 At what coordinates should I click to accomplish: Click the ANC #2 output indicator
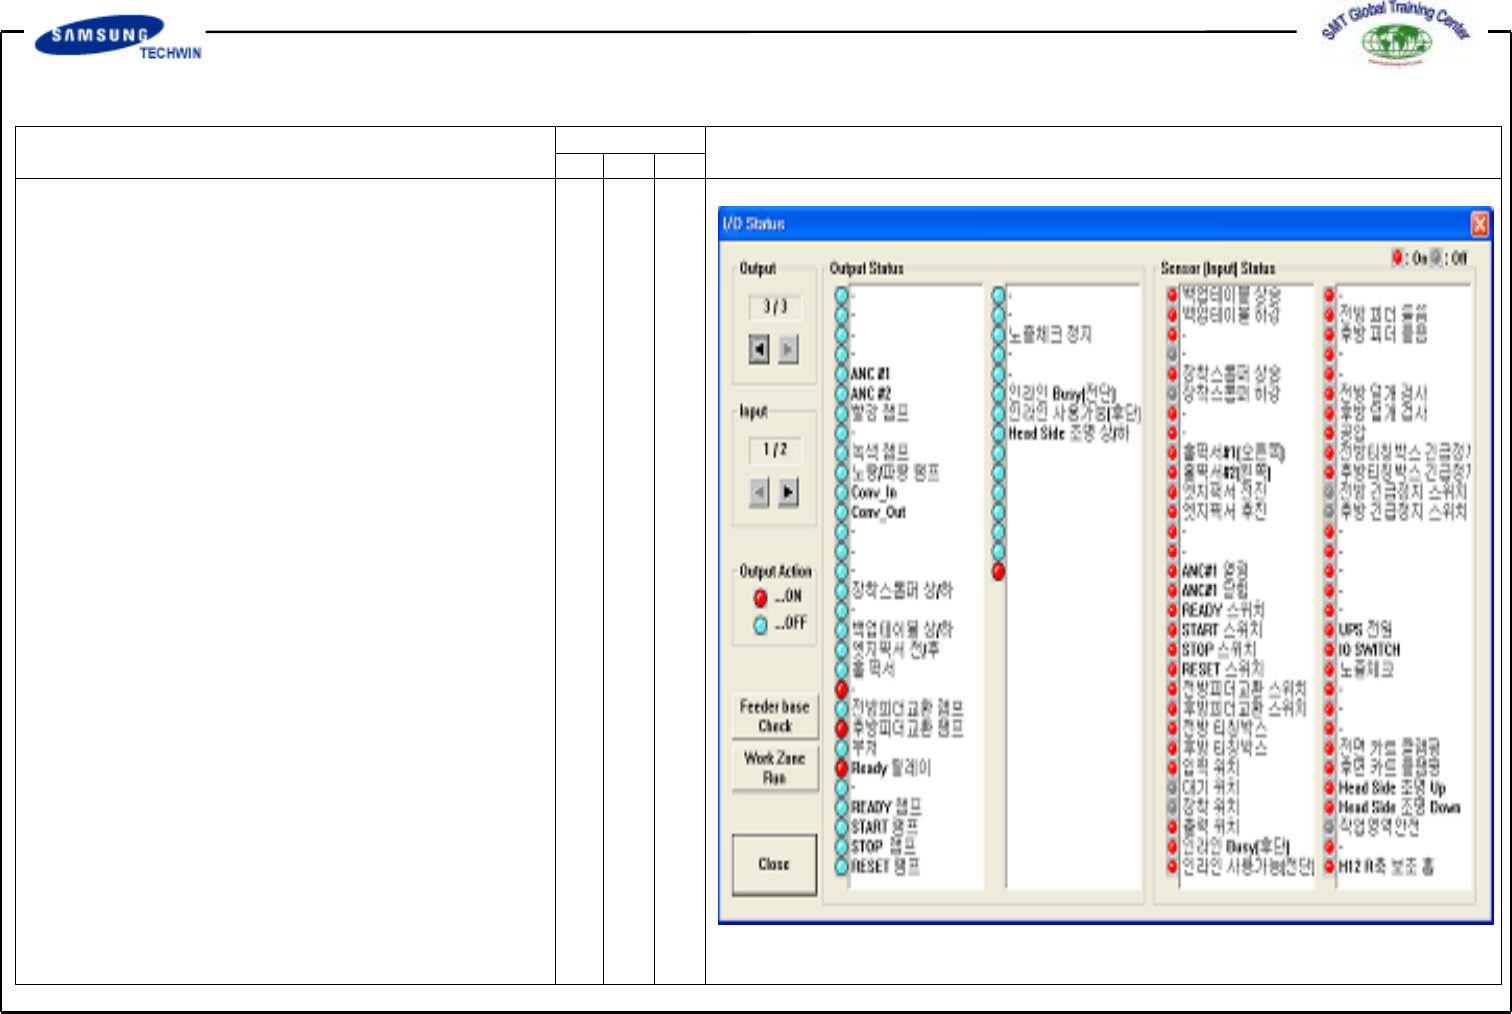coord(841,394)
